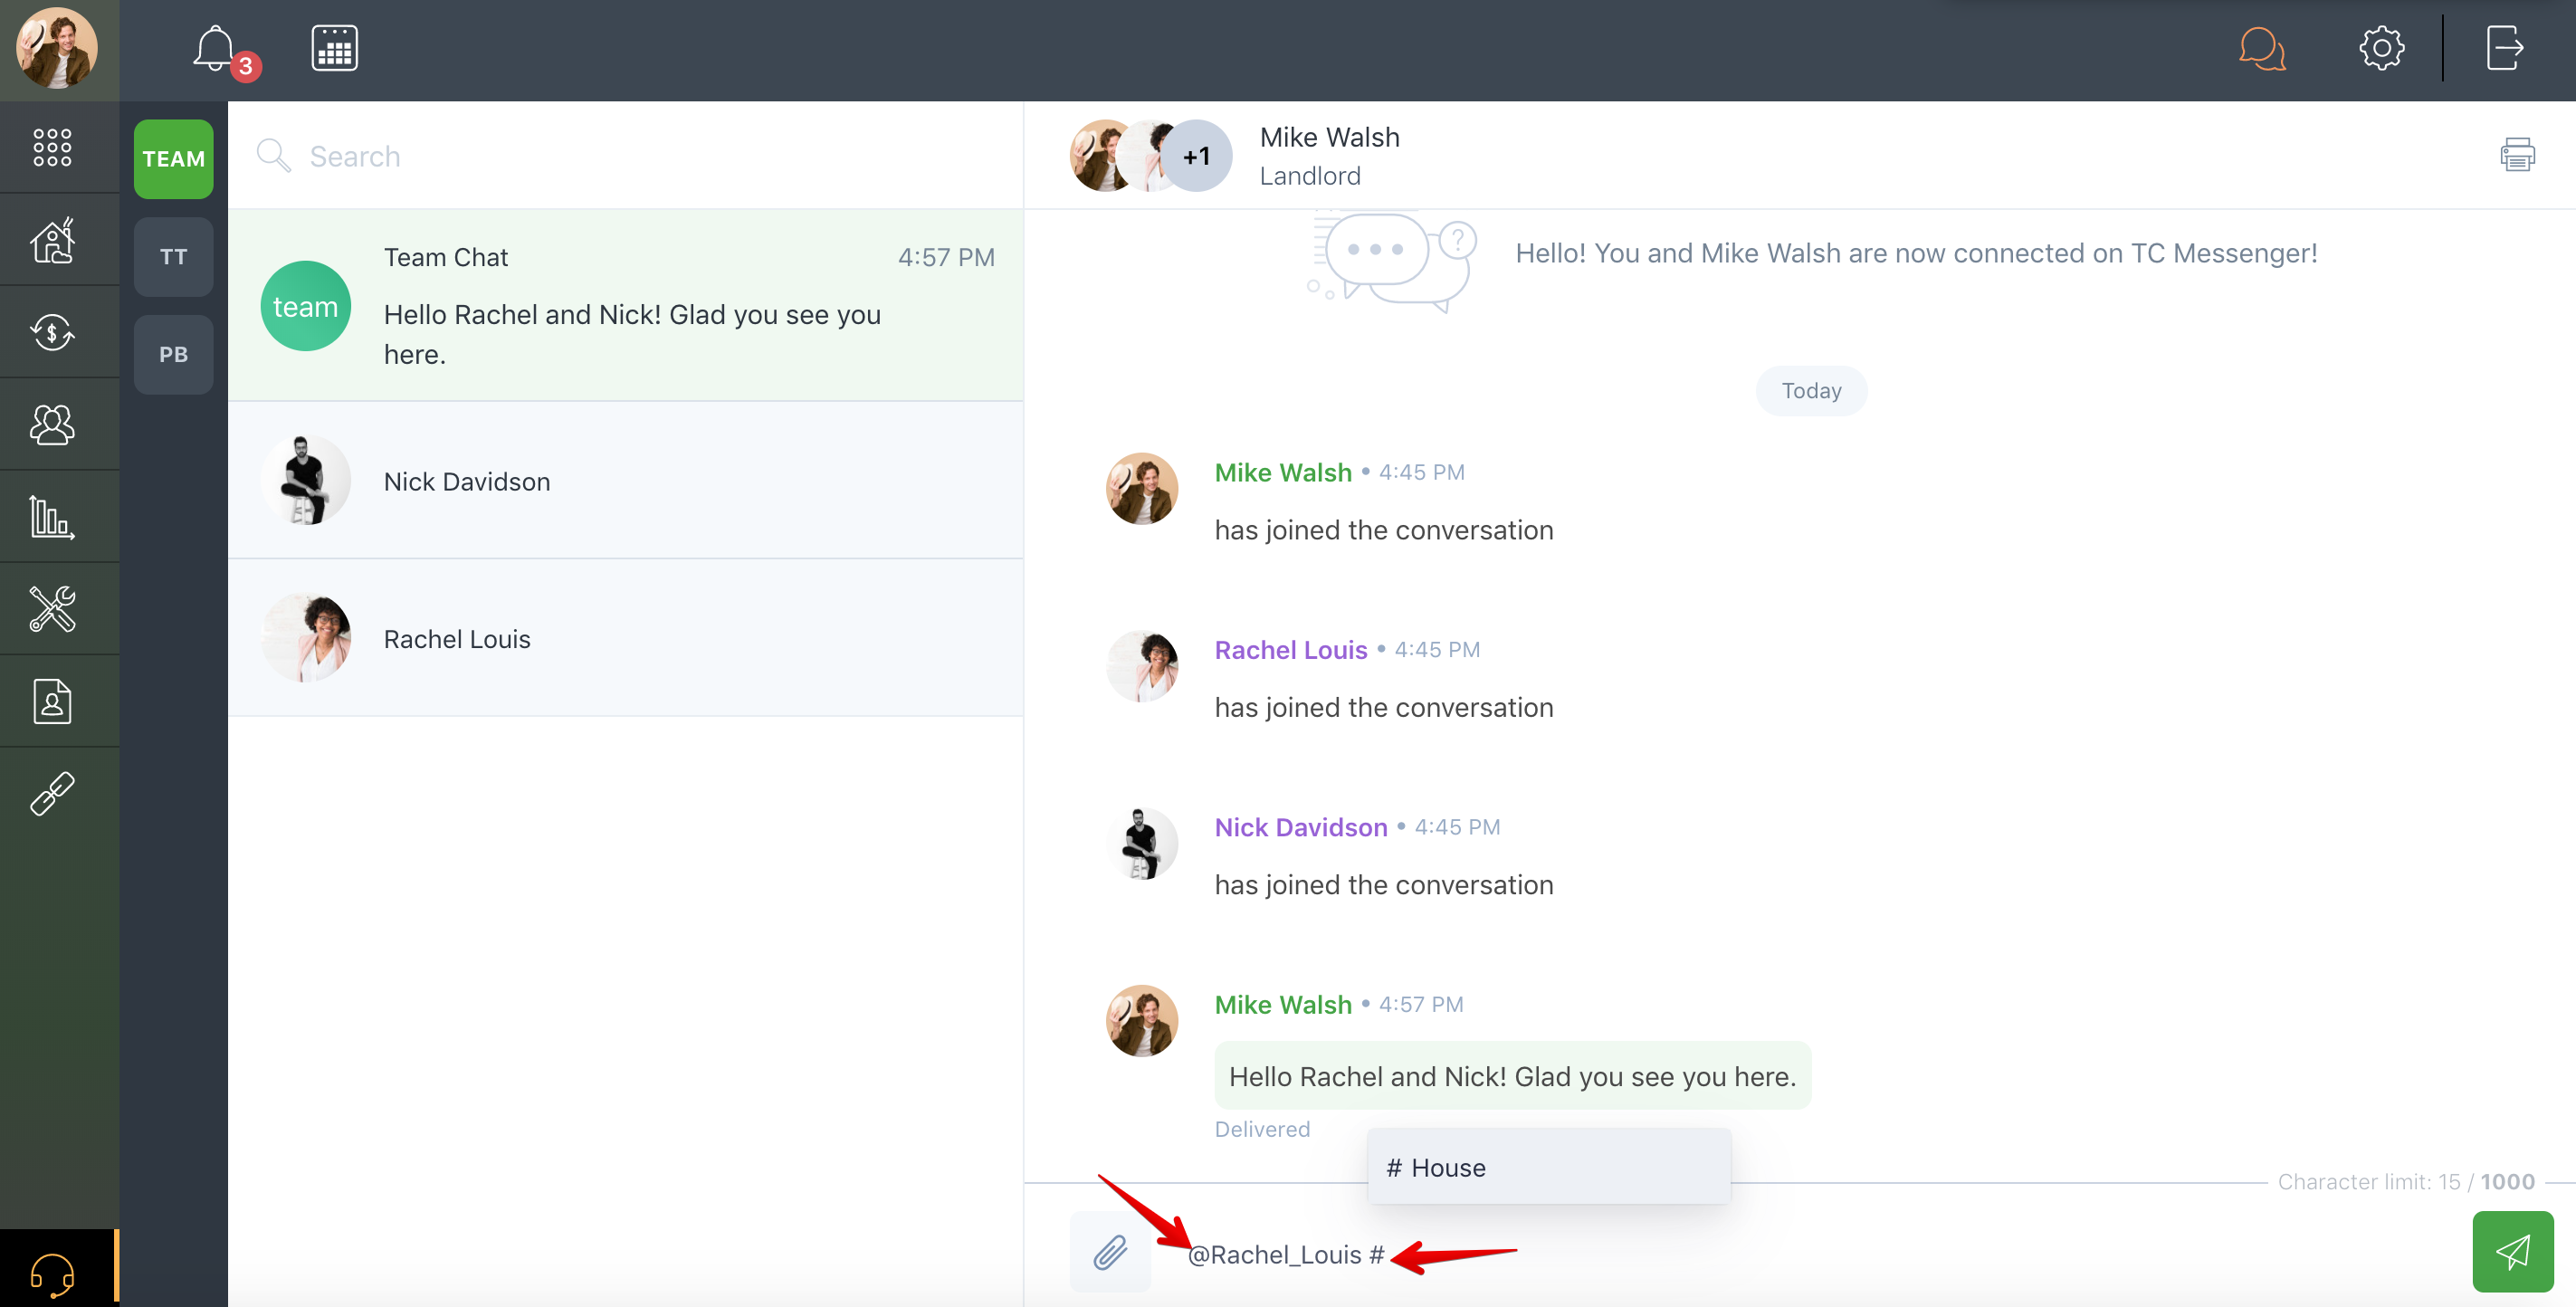The width and height of the screenshot is (2576, 1307).
Task: Open the contacts people icon
Action: (x=52, y=424)
